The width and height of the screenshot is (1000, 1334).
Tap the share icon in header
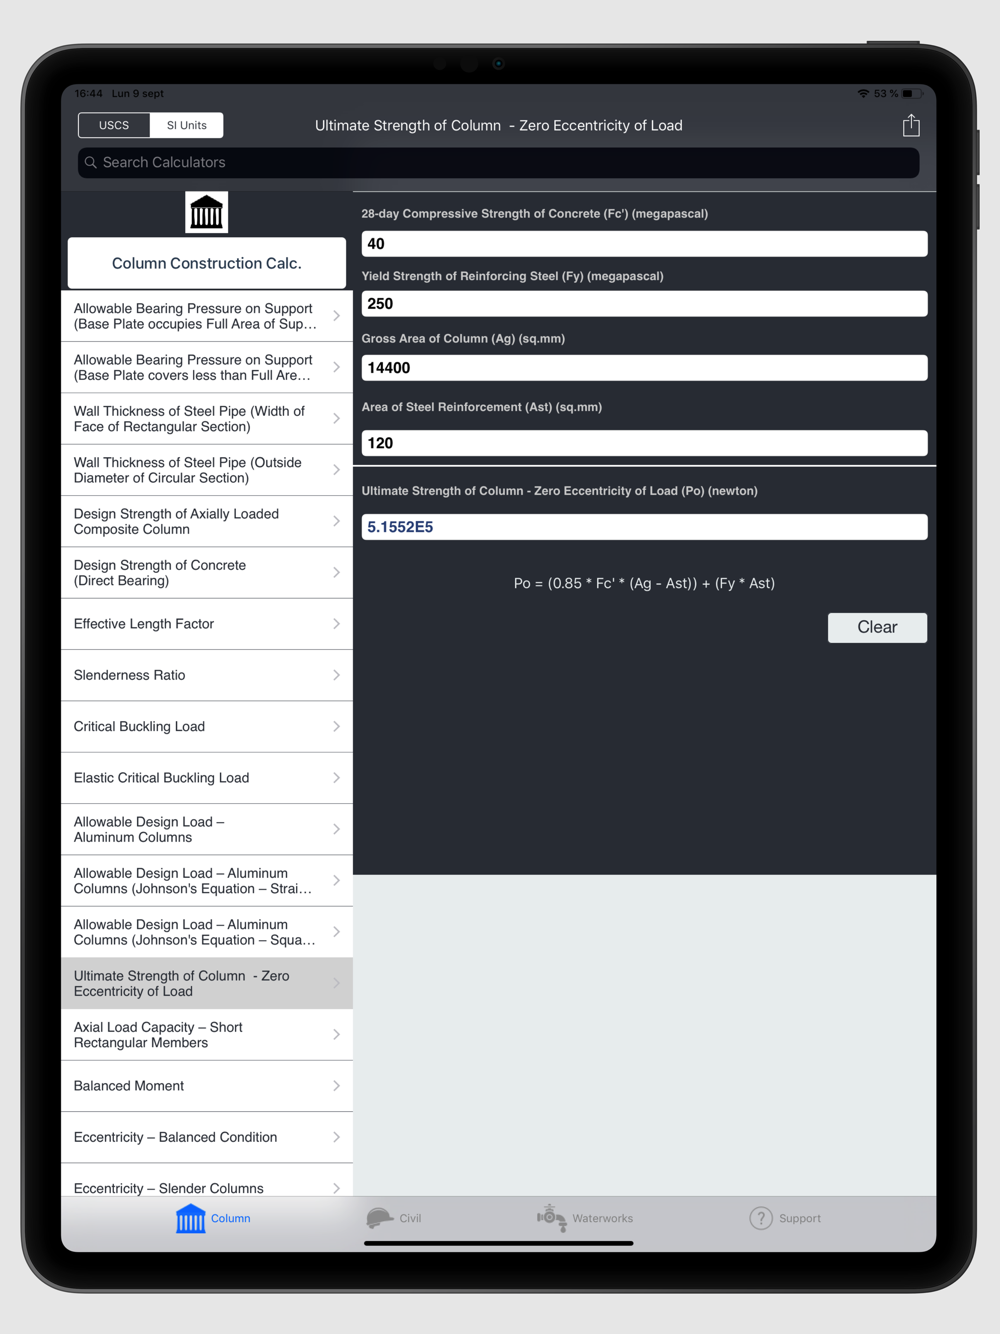coord(910,125)
